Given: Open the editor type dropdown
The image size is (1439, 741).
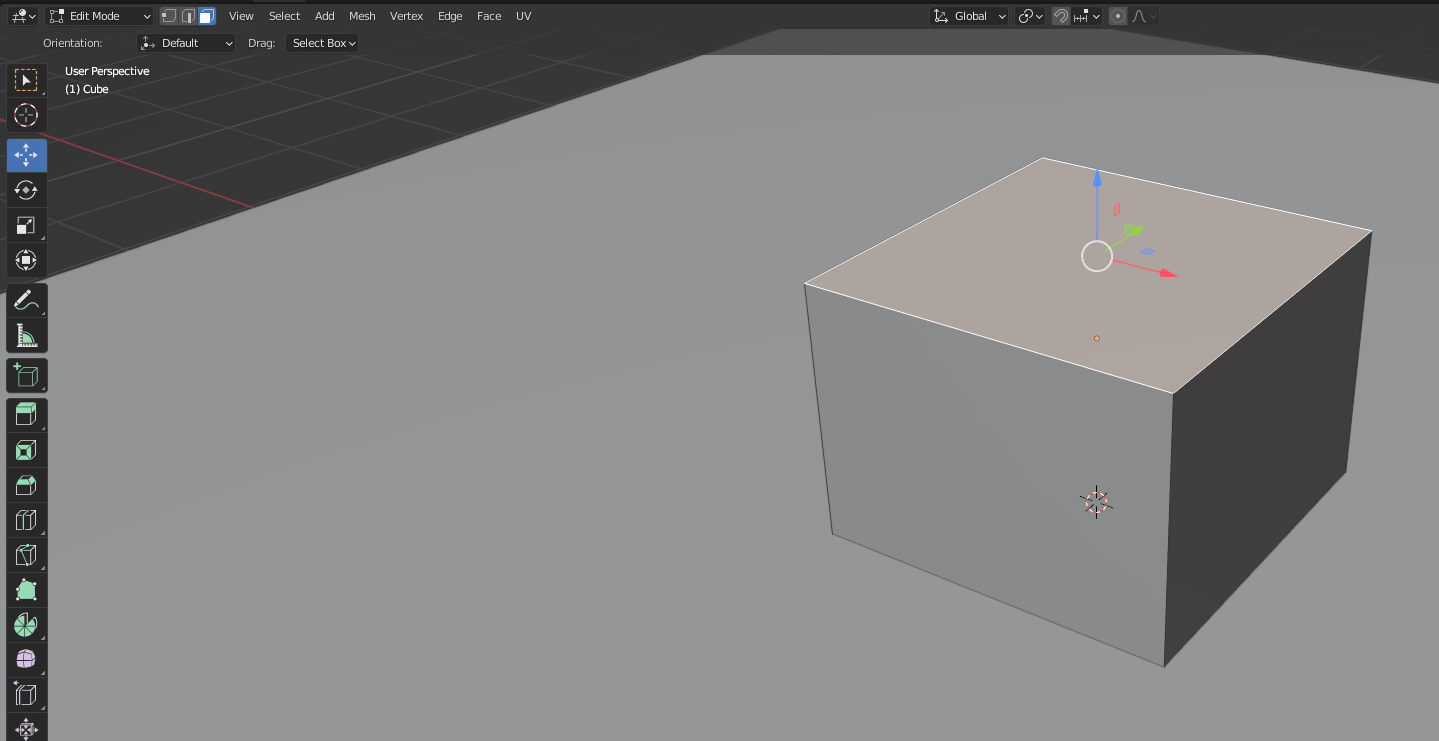Looking at the screenshot, I should (23, 16).
